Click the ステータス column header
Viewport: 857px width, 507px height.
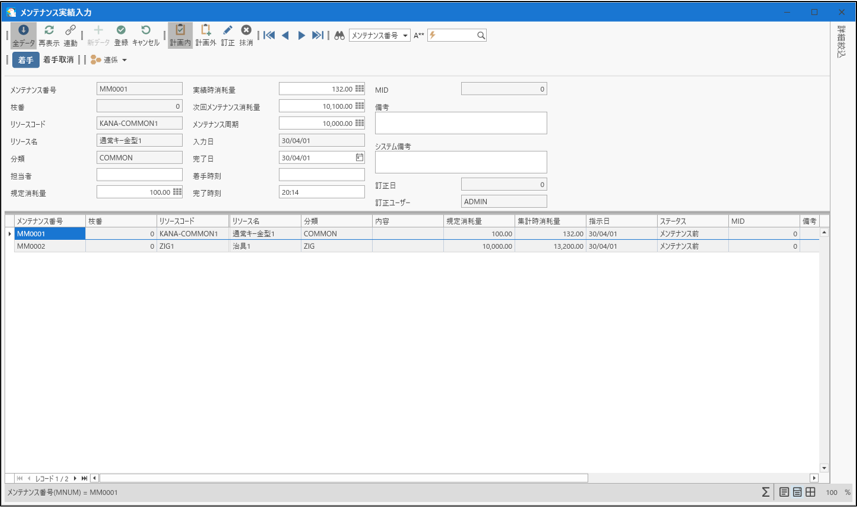tap(691, 221)
